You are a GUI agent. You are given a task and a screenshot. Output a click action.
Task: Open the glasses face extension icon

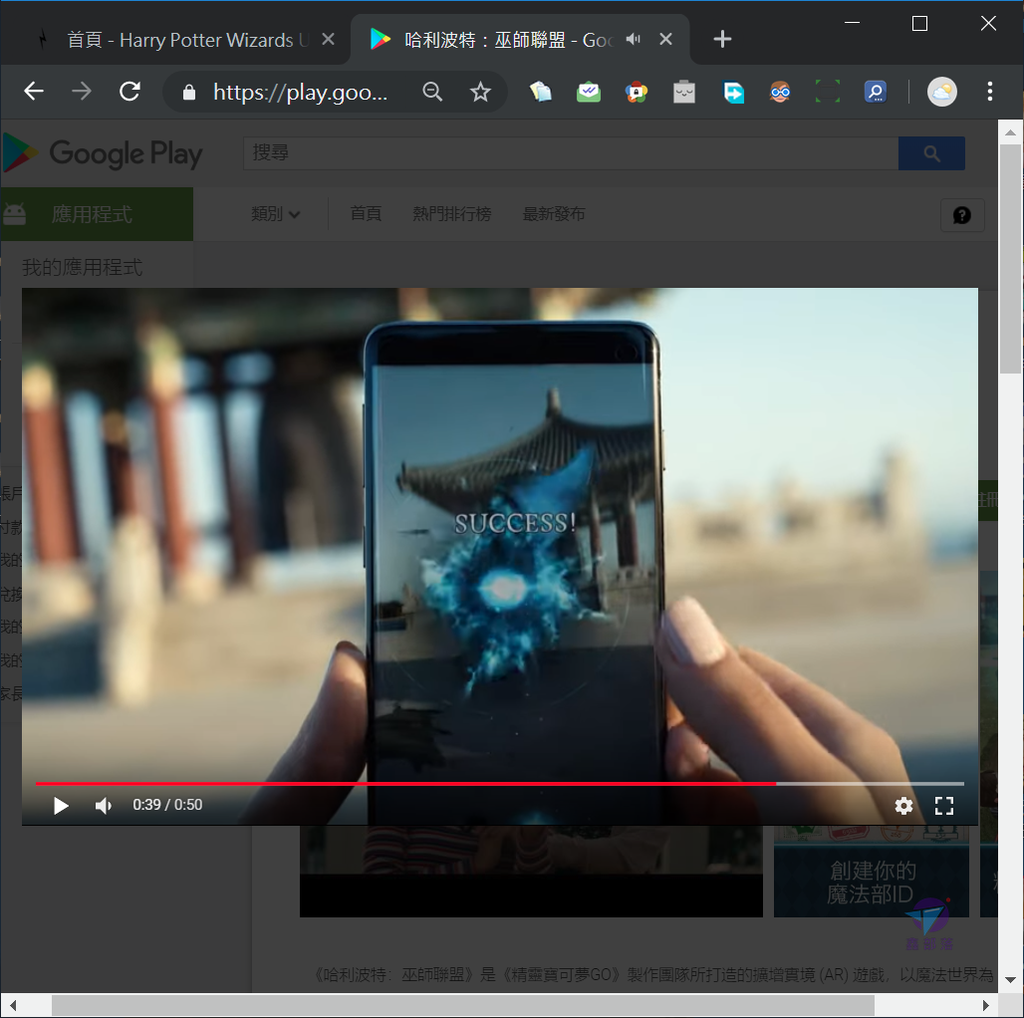point(780,91)
